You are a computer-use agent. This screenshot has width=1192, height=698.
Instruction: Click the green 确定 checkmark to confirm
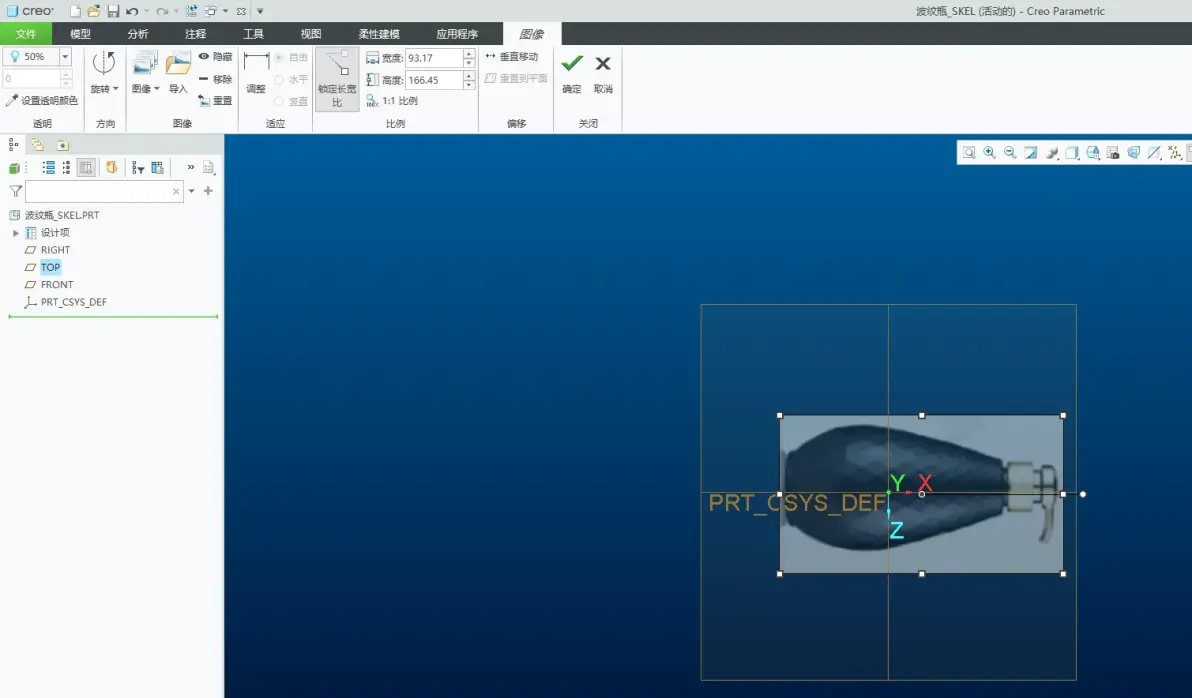[x=572, y=65]
